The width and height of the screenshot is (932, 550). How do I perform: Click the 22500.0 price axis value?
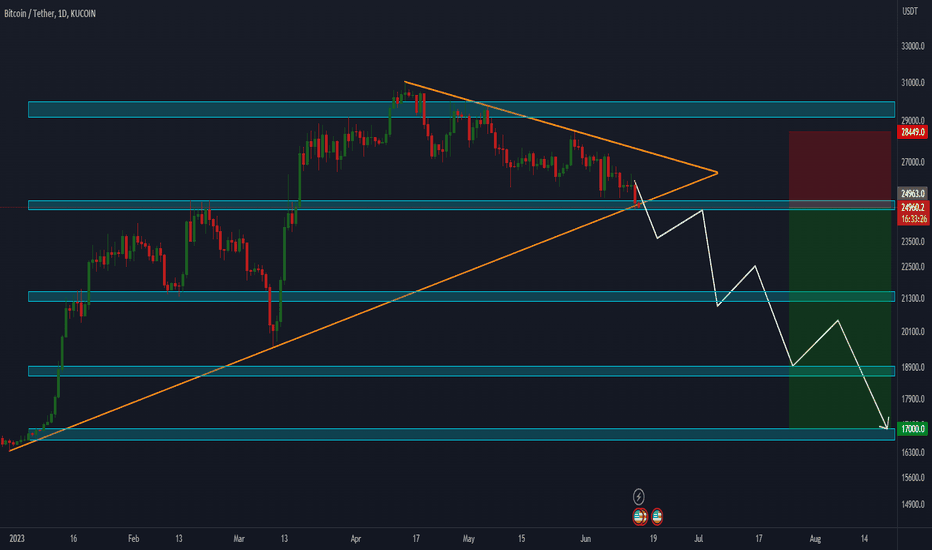[x=912, y=266]
